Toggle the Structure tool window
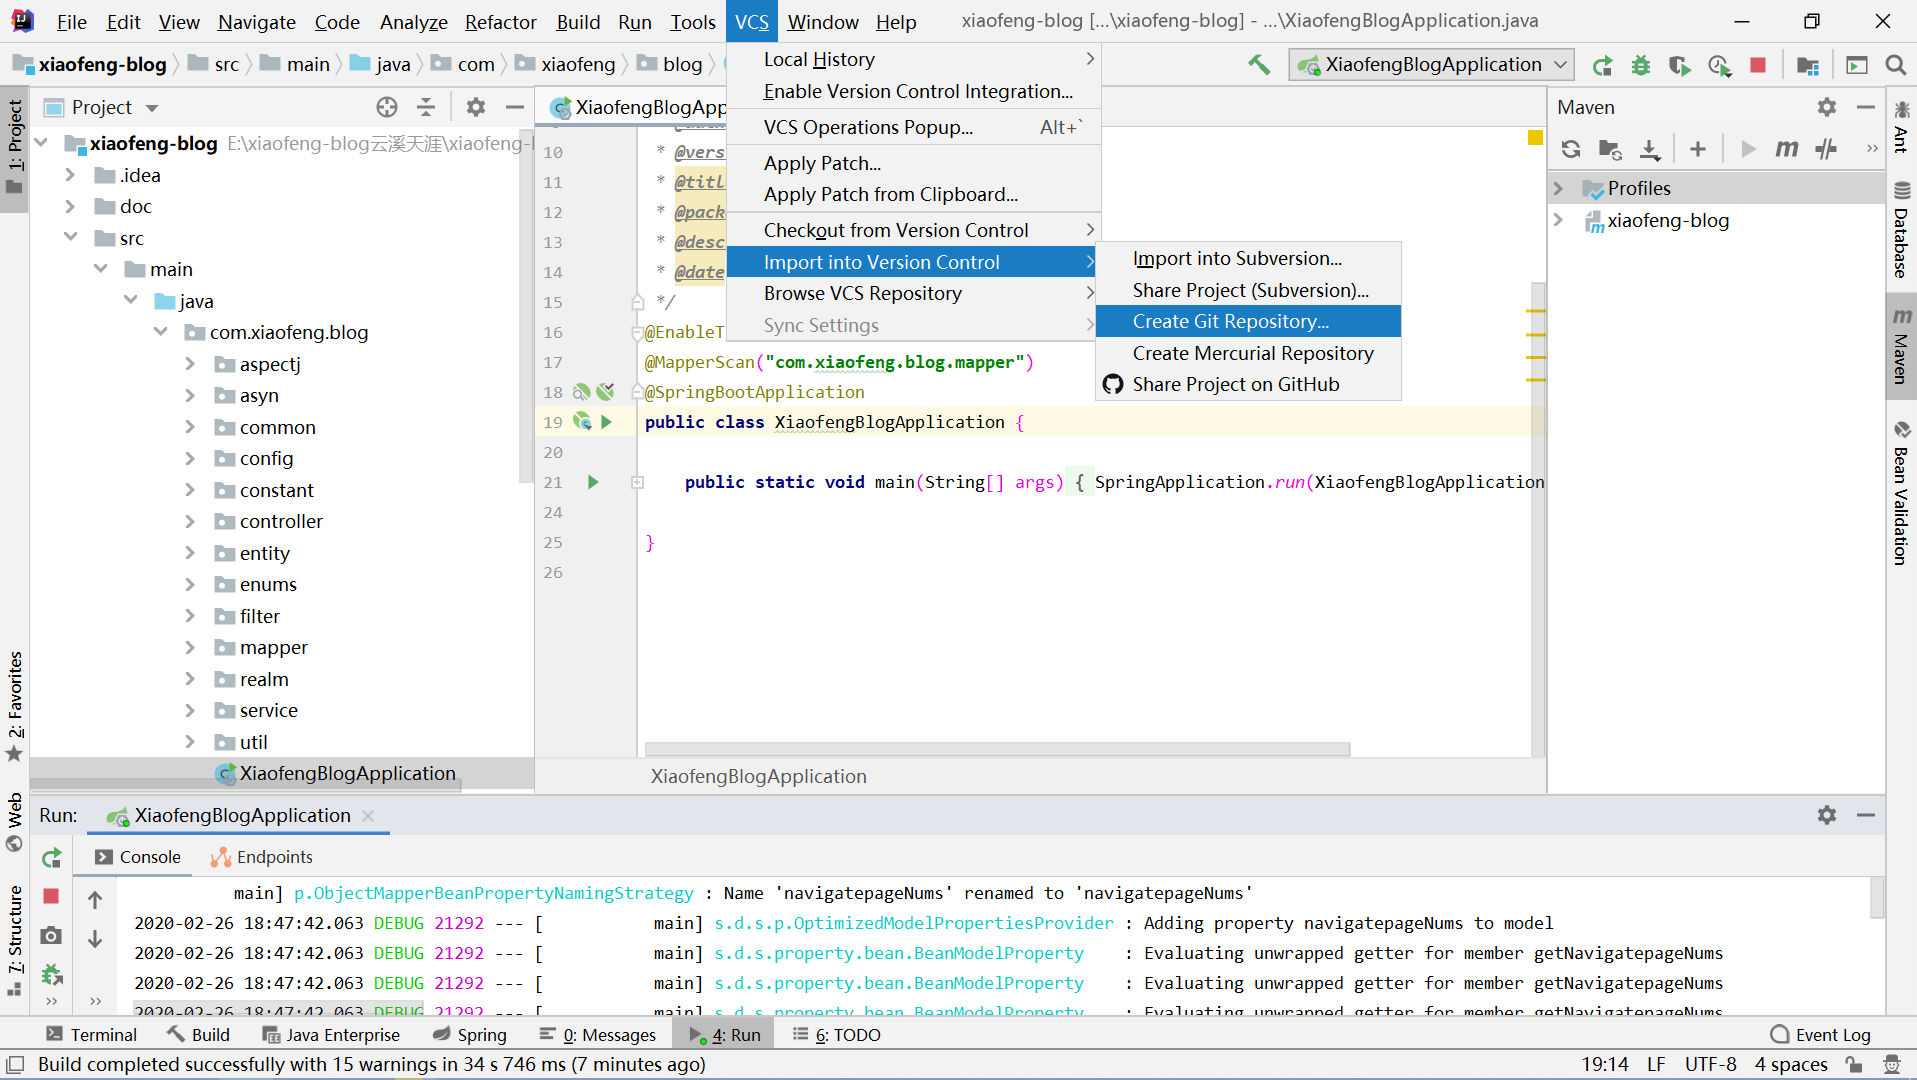 point(15,940)
